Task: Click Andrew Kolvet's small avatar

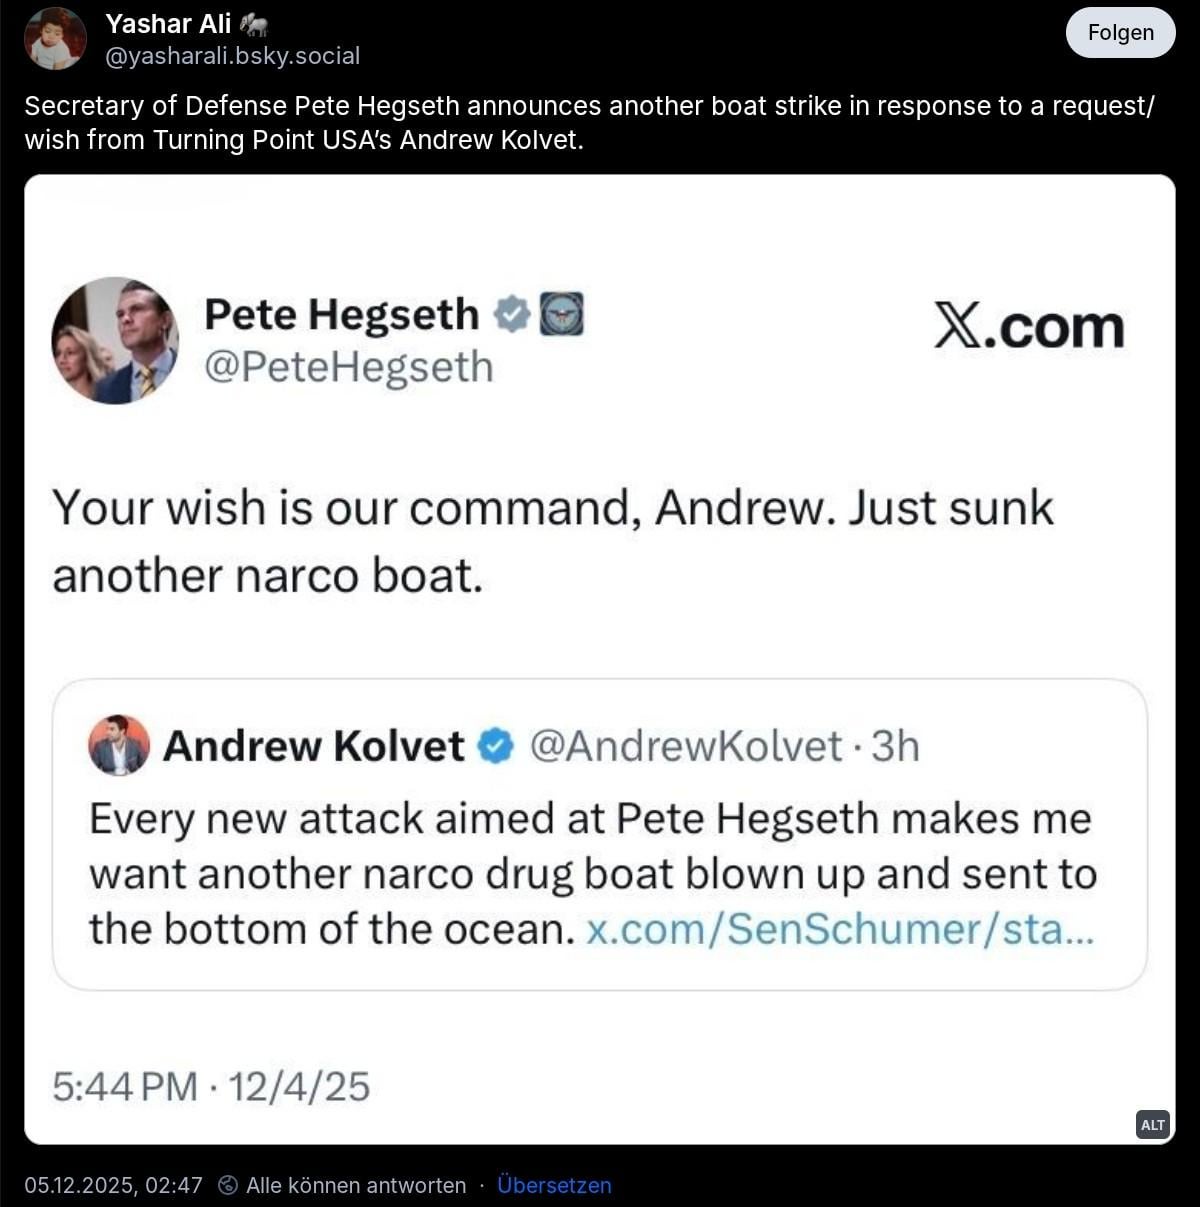Action: click(119, 745)
